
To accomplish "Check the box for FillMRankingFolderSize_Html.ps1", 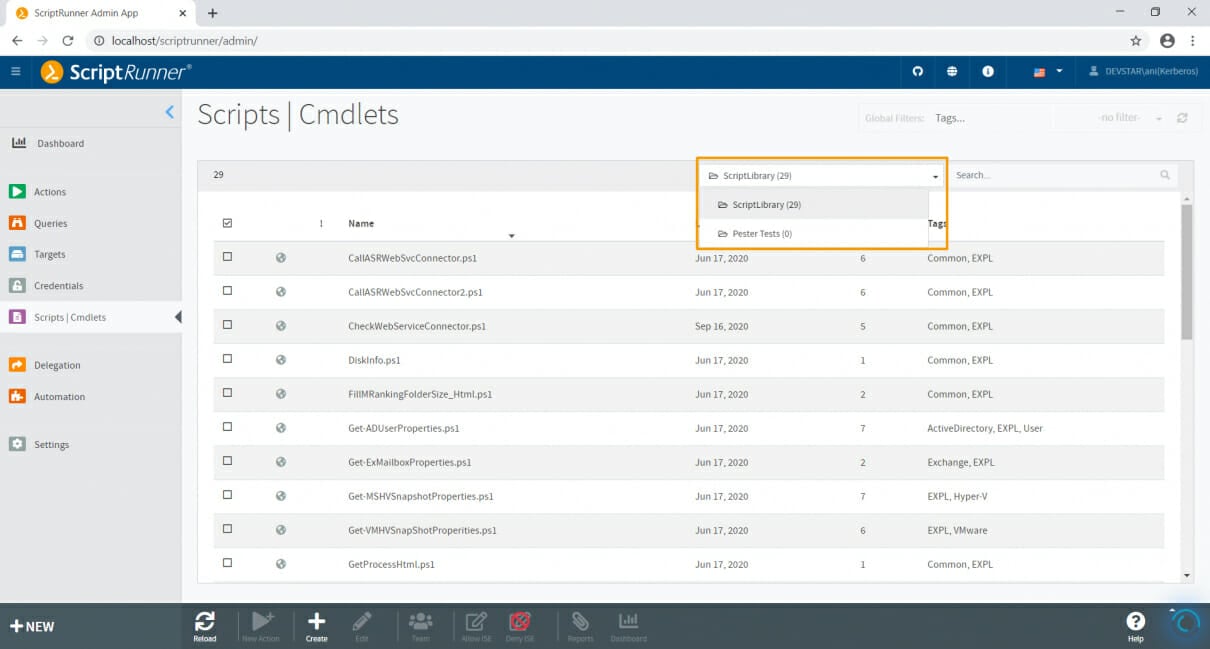I will click(227, 393).
